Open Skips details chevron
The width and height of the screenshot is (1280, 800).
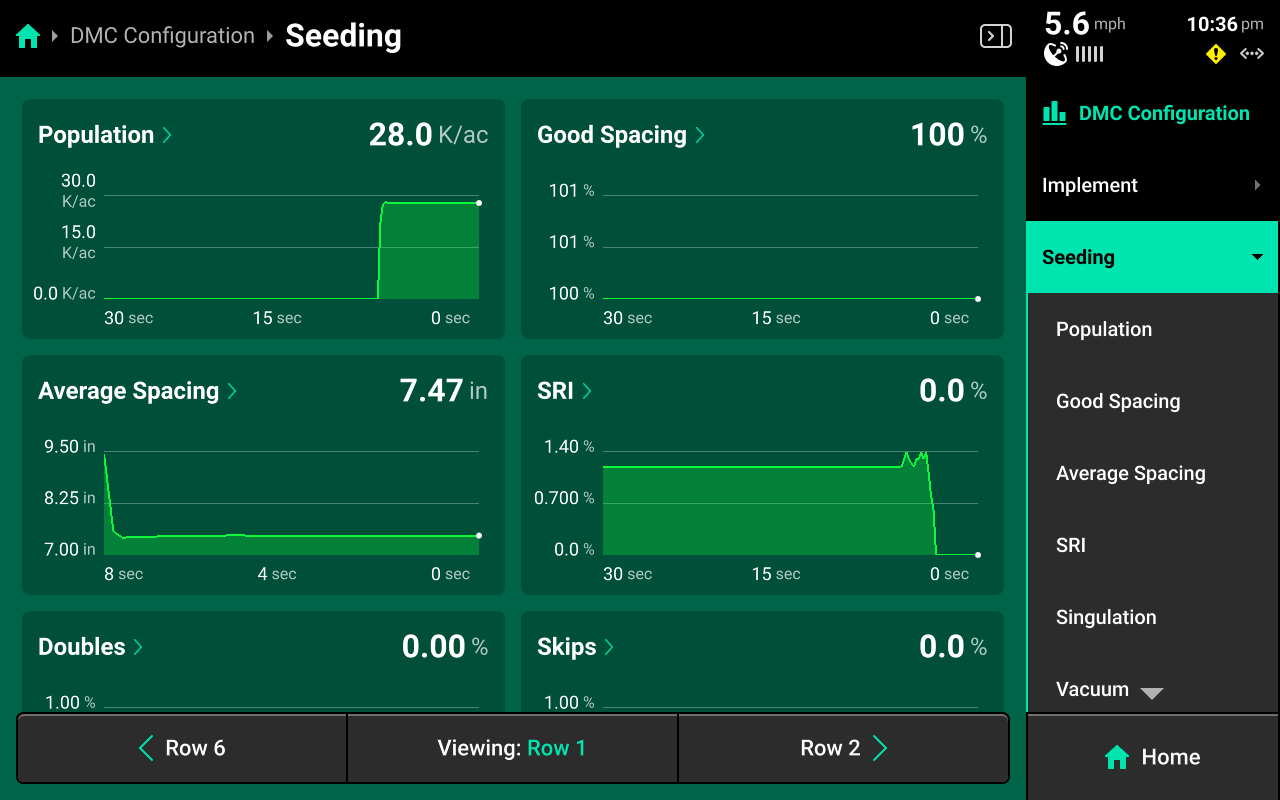(x=608, y=647)
